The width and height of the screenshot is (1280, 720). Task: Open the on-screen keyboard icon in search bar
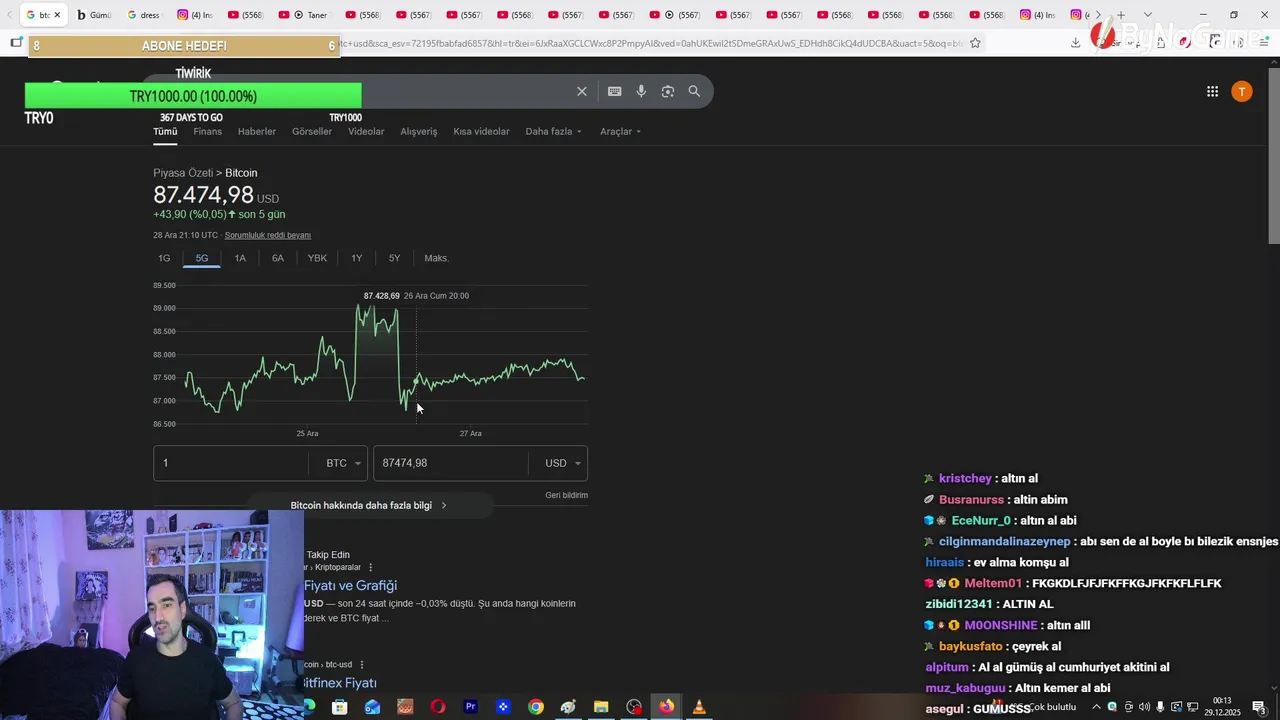614,91
